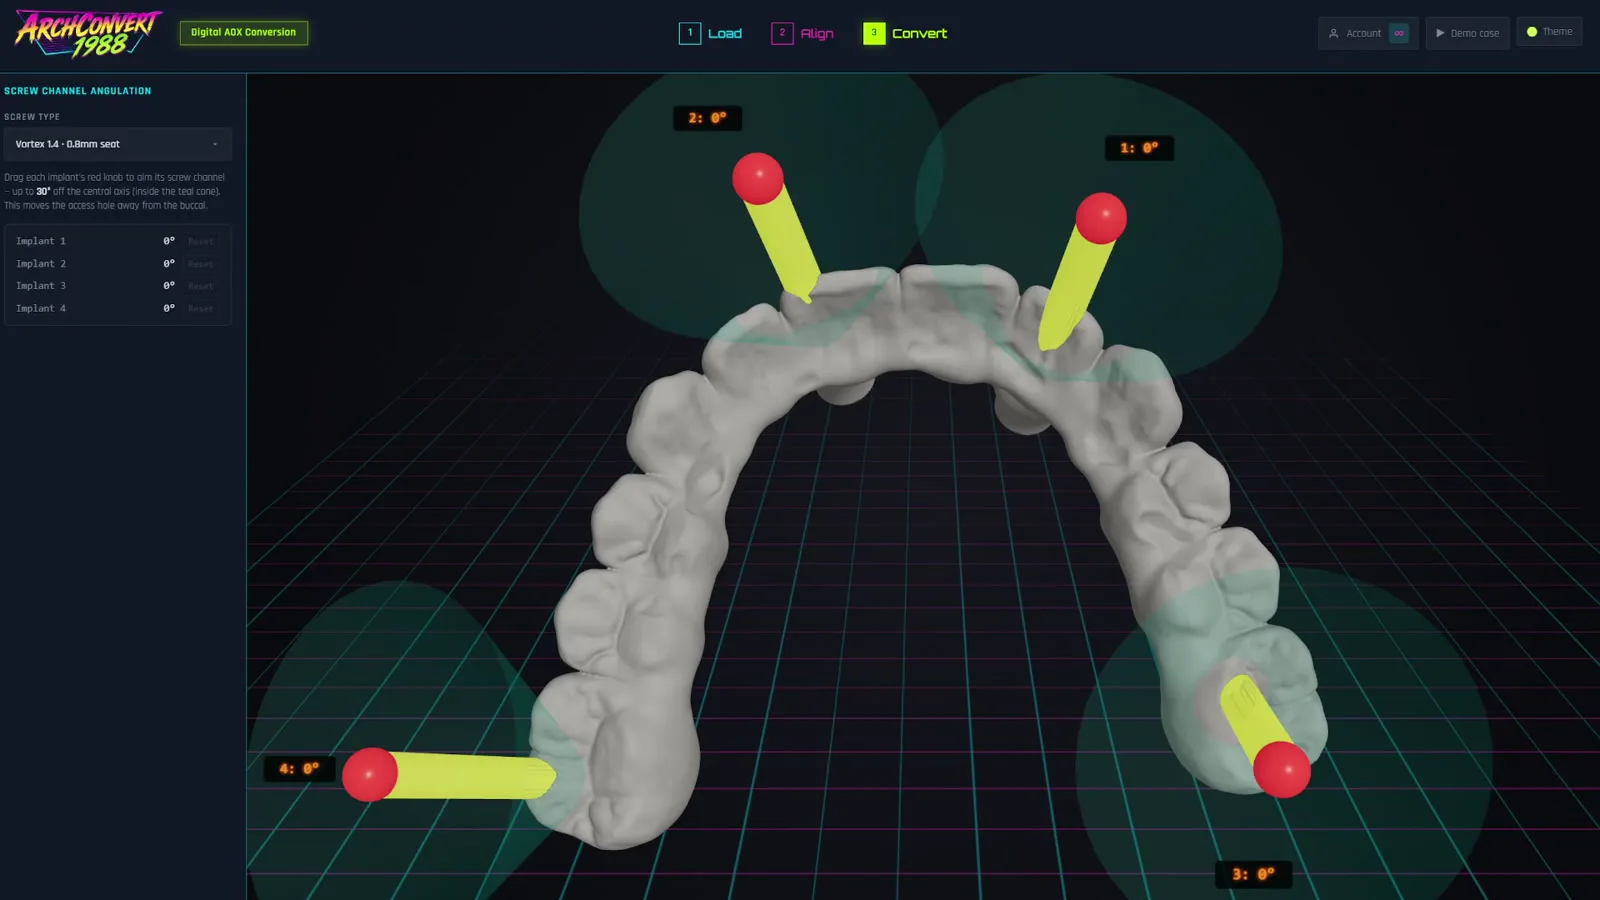1600x900 pixels.
Task: Click red knob of implant 3 screw channel
Action: (x=1282, y=769)
